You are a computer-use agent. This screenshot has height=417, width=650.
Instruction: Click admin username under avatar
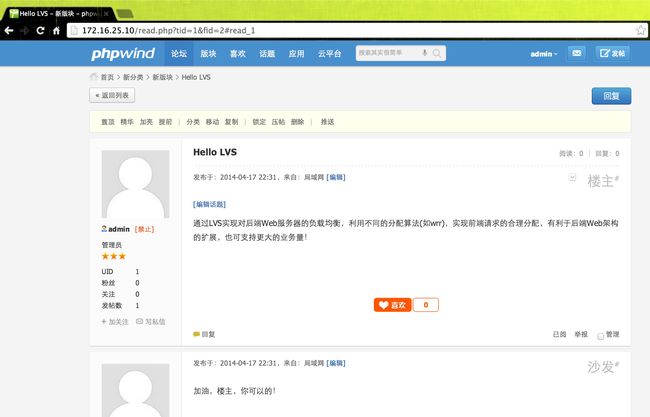(x=119, y=229)
